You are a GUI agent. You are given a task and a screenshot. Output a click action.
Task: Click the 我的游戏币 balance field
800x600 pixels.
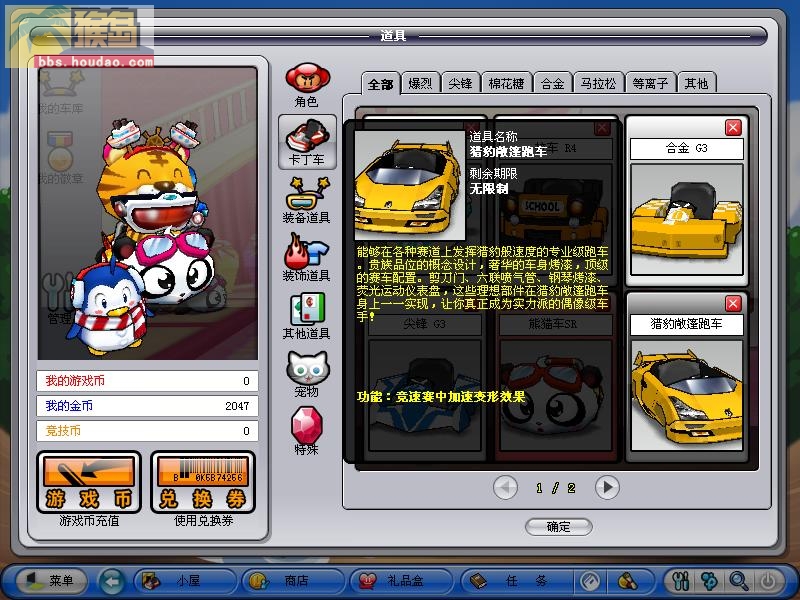click(147, 381)
